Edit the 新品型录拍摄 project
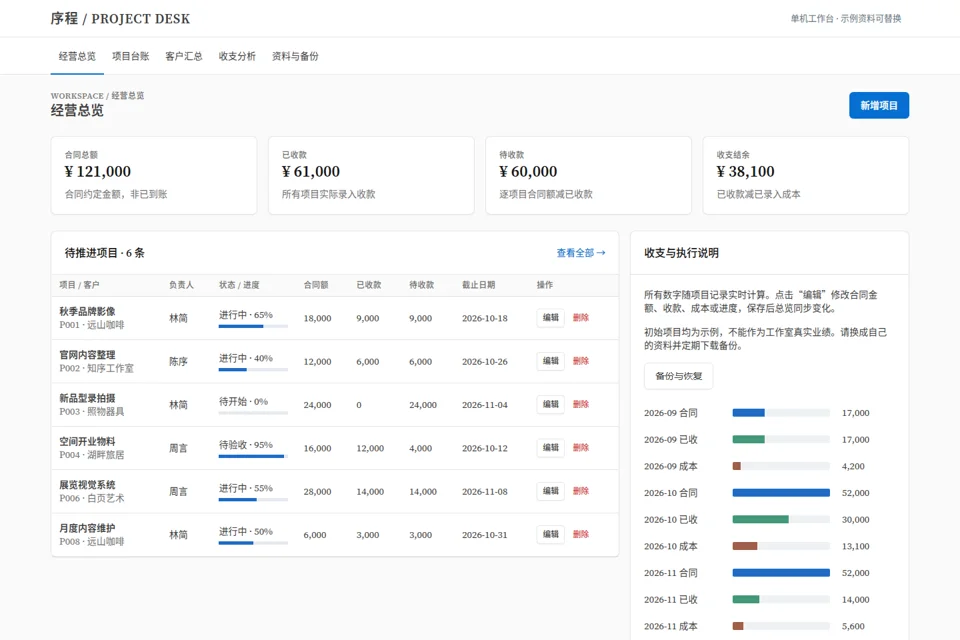Viewport: 960px width, 640px height. point(550,404)
